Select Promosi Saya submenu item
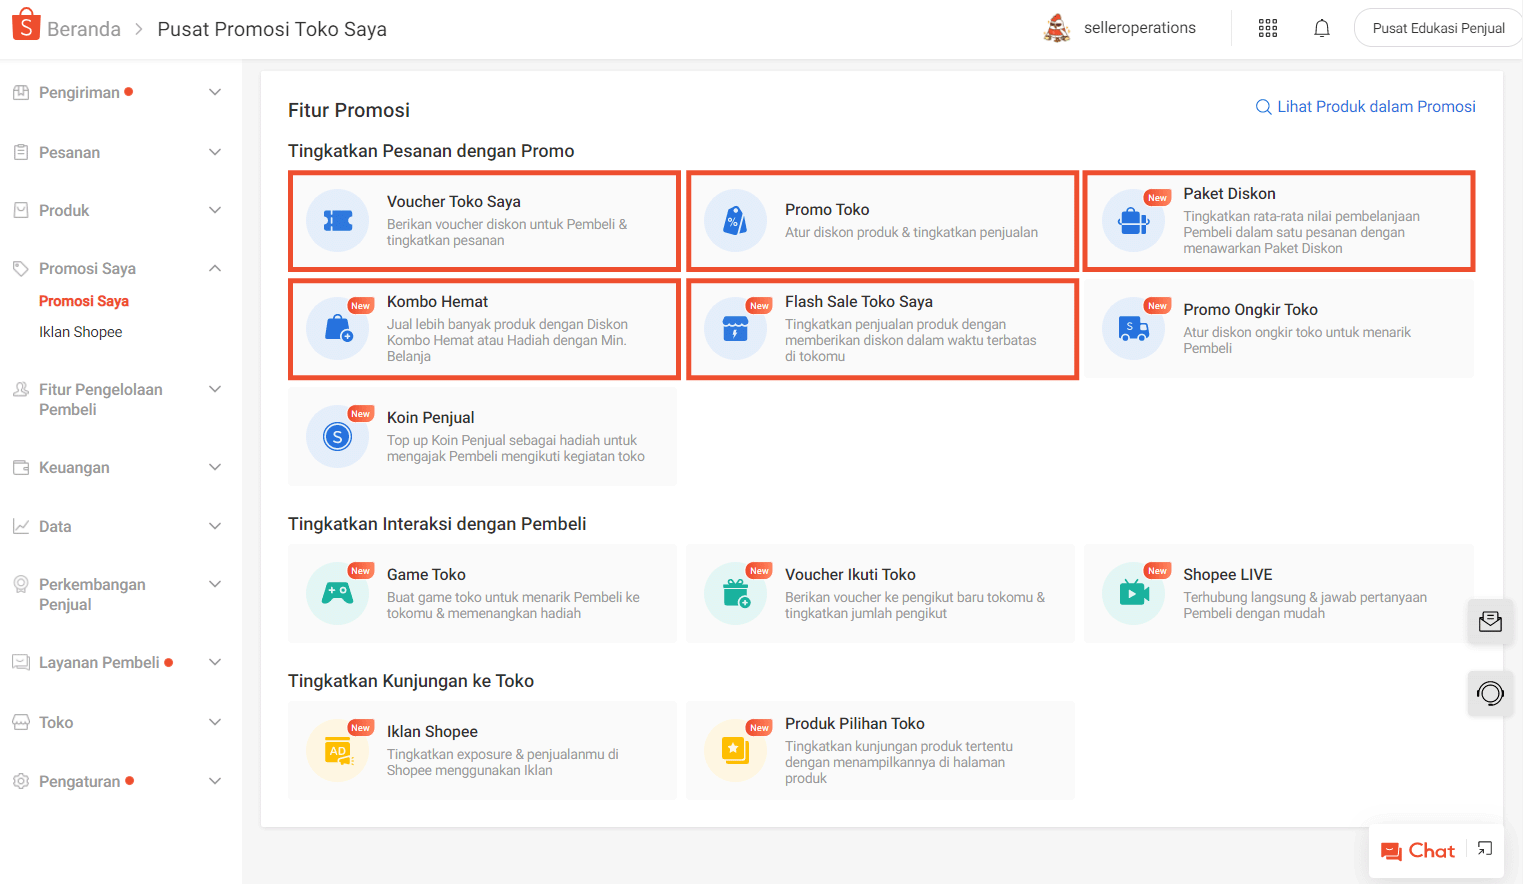Image resolution: width=1523 pixels, height=884 pixels. point(84,301)
